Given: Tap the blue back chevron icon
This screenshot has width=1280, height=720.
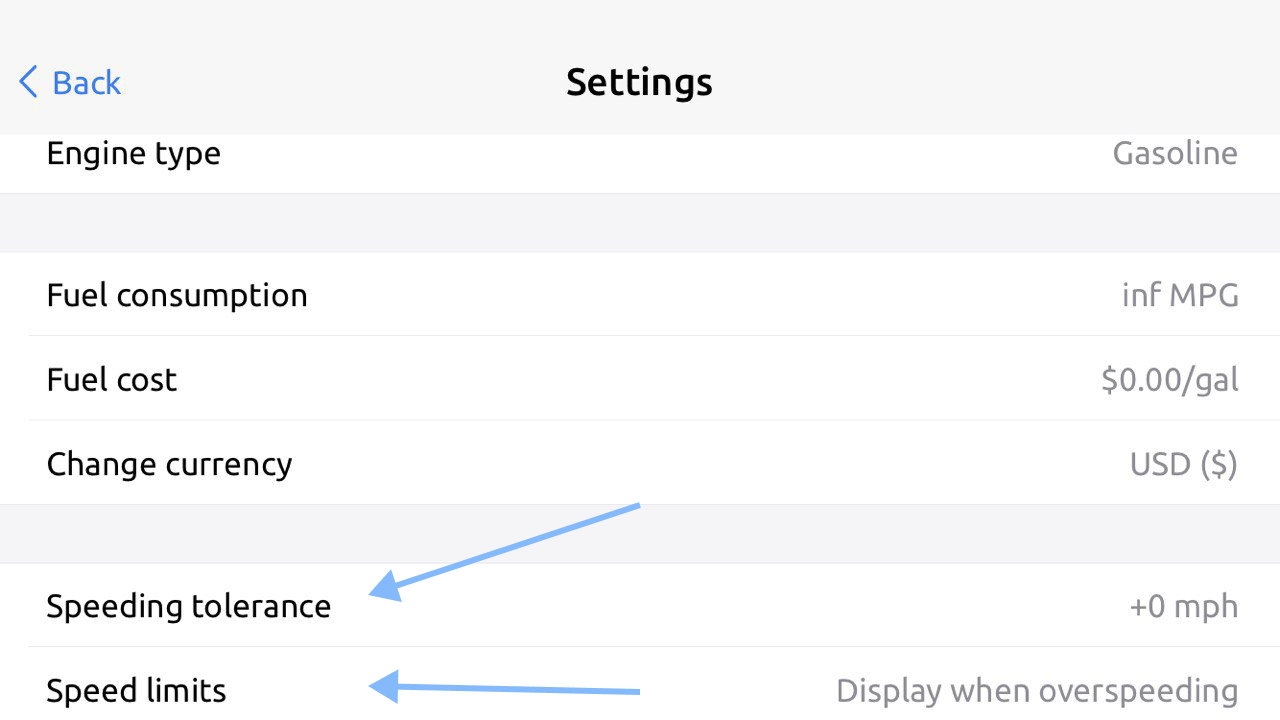Looking at the screenshot, I should coord(28,82).
